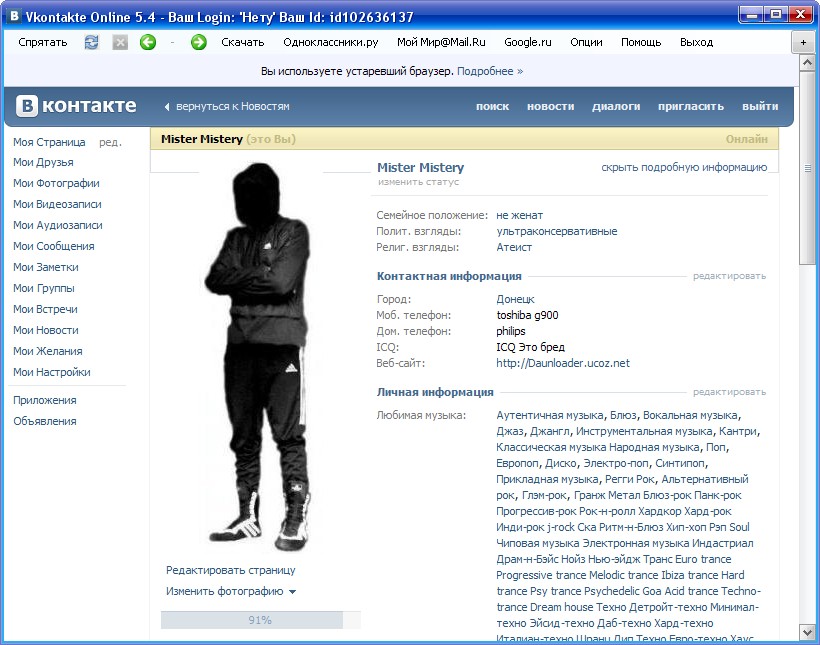Click 'редактировать' next to Личная информация

click(x=730, y=392)
